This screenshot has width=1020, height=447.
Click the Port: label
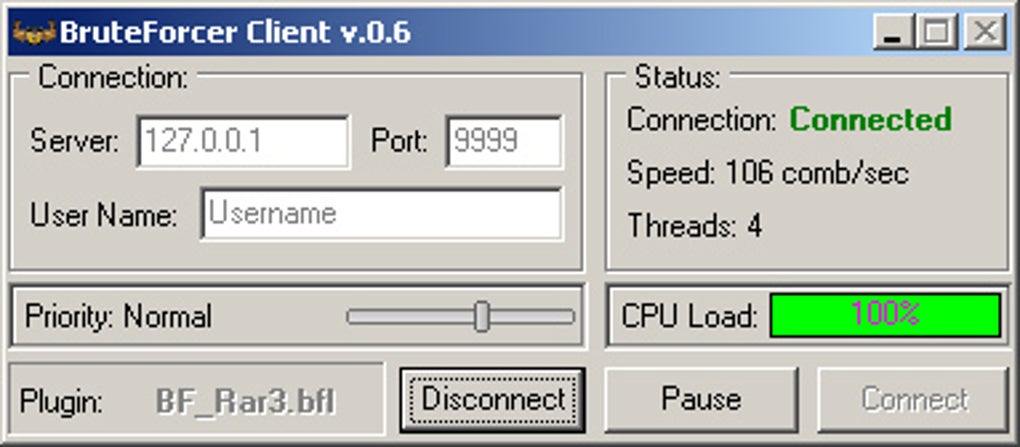click(x=399, y=141)
